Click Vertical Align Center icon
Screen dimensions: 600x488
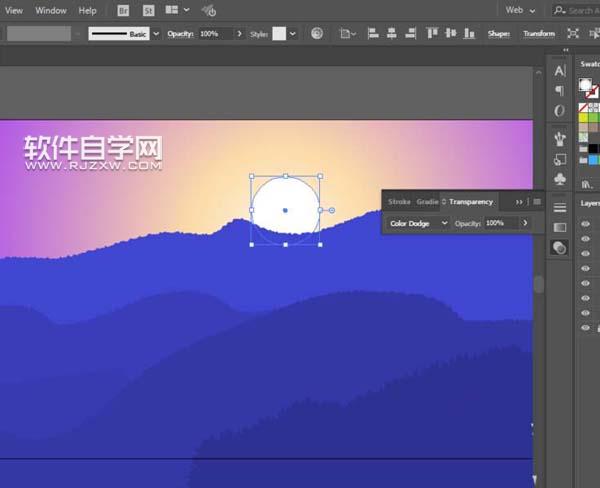[x=451, y=34]
